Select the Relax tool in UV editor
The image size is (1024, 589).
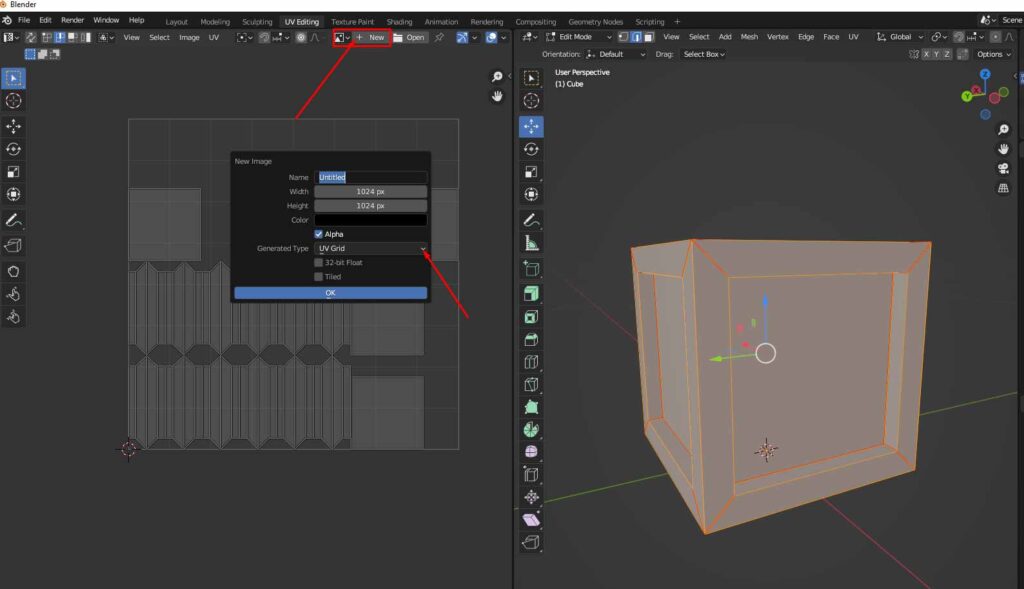pos(13,294)
